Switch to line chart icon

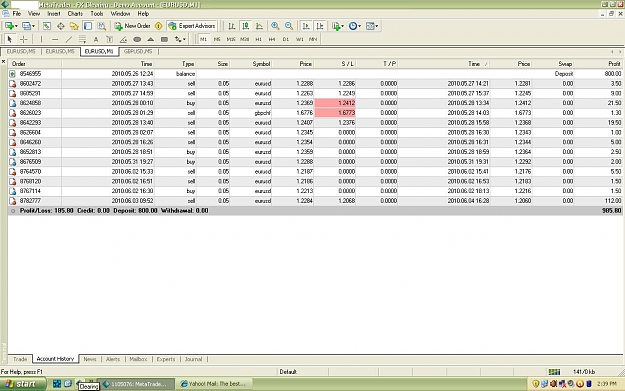tap(259, 26)
